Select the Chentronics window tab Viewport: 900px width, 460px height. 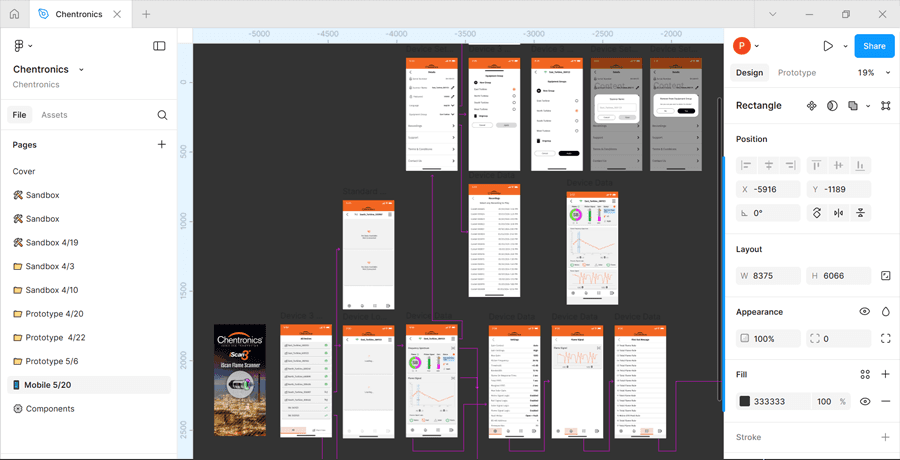click(x=80, y=14)
